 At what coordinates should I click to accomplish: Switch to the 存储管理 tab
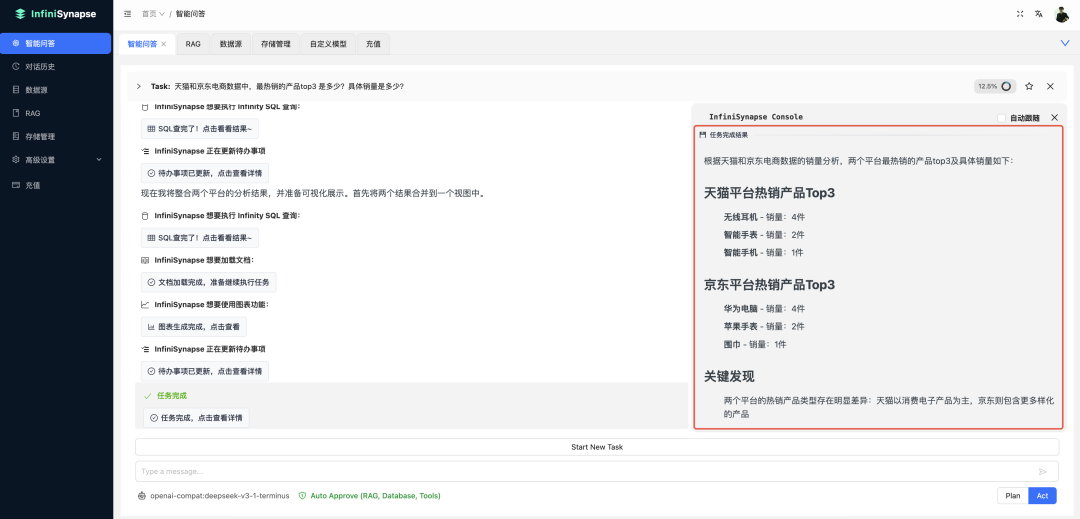pos(276,44)
